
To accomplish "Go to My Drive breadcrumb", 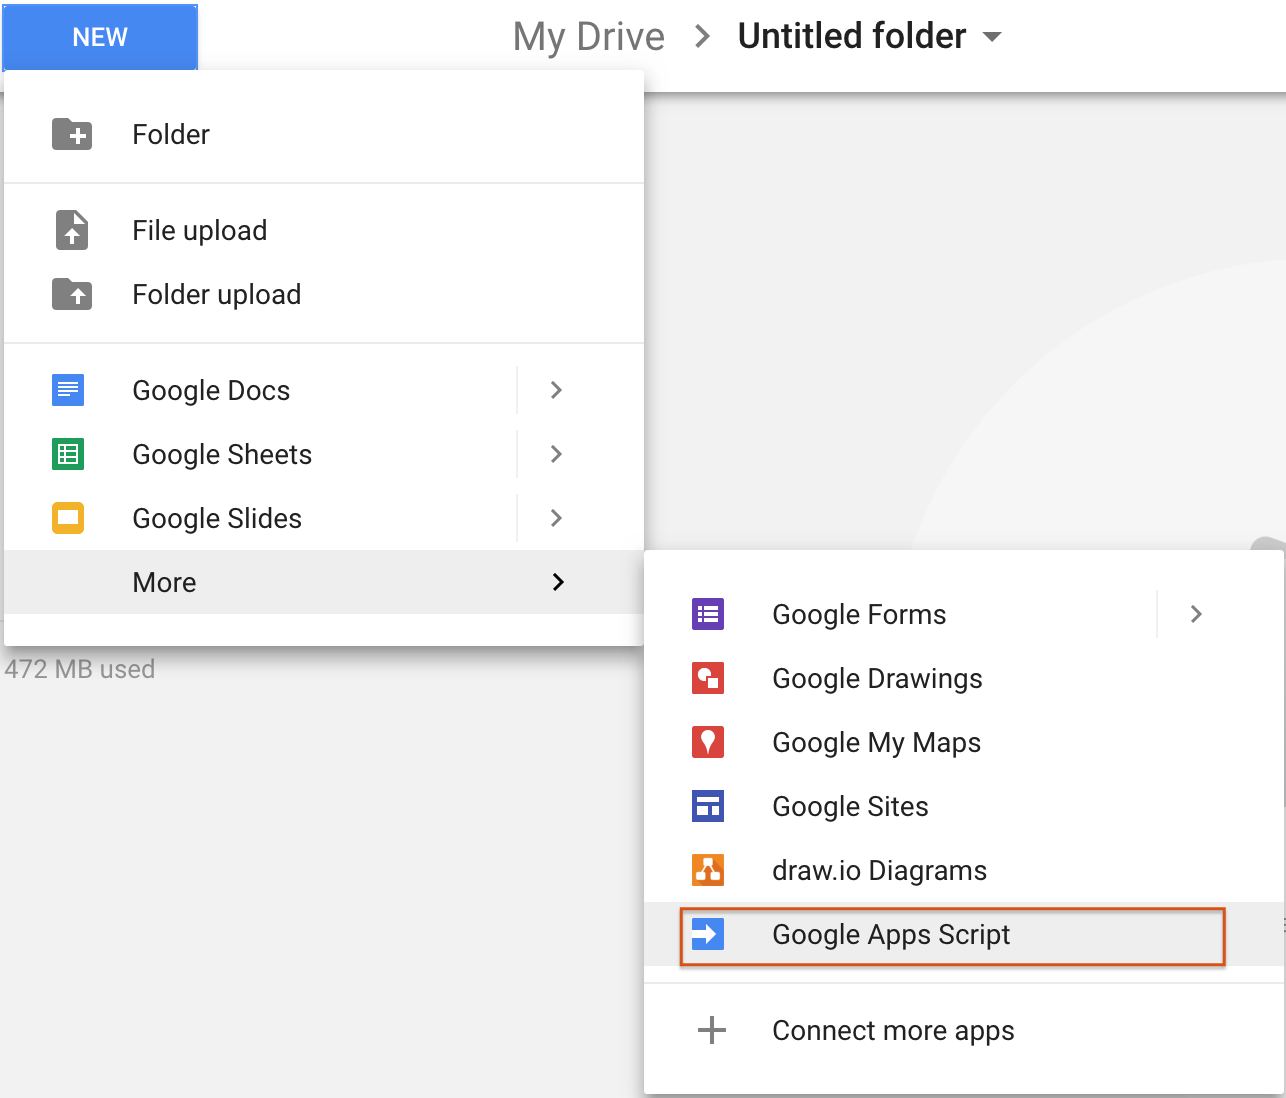I will pos(588,37).
